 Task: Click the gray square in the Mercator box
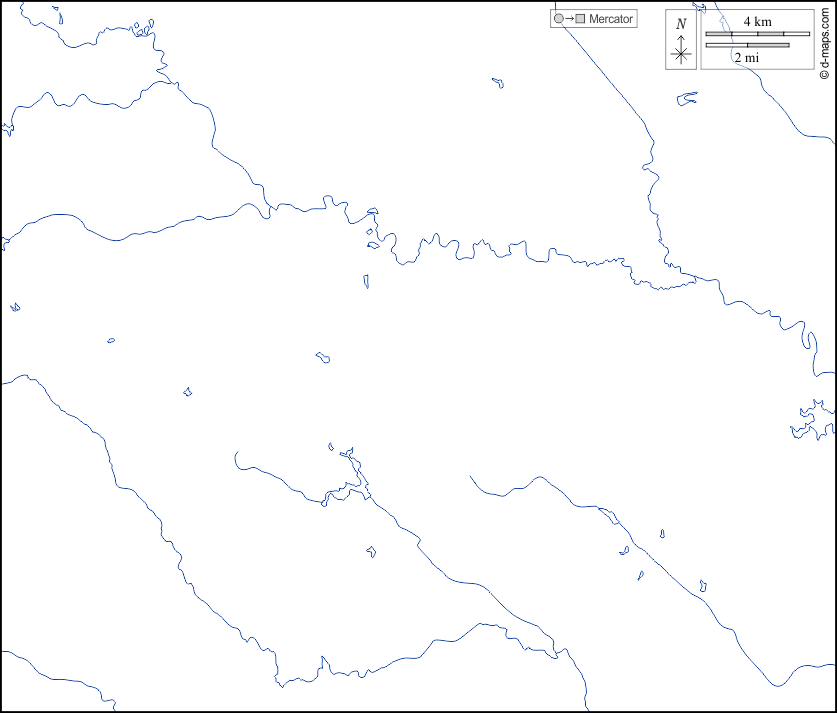(580, 19)
